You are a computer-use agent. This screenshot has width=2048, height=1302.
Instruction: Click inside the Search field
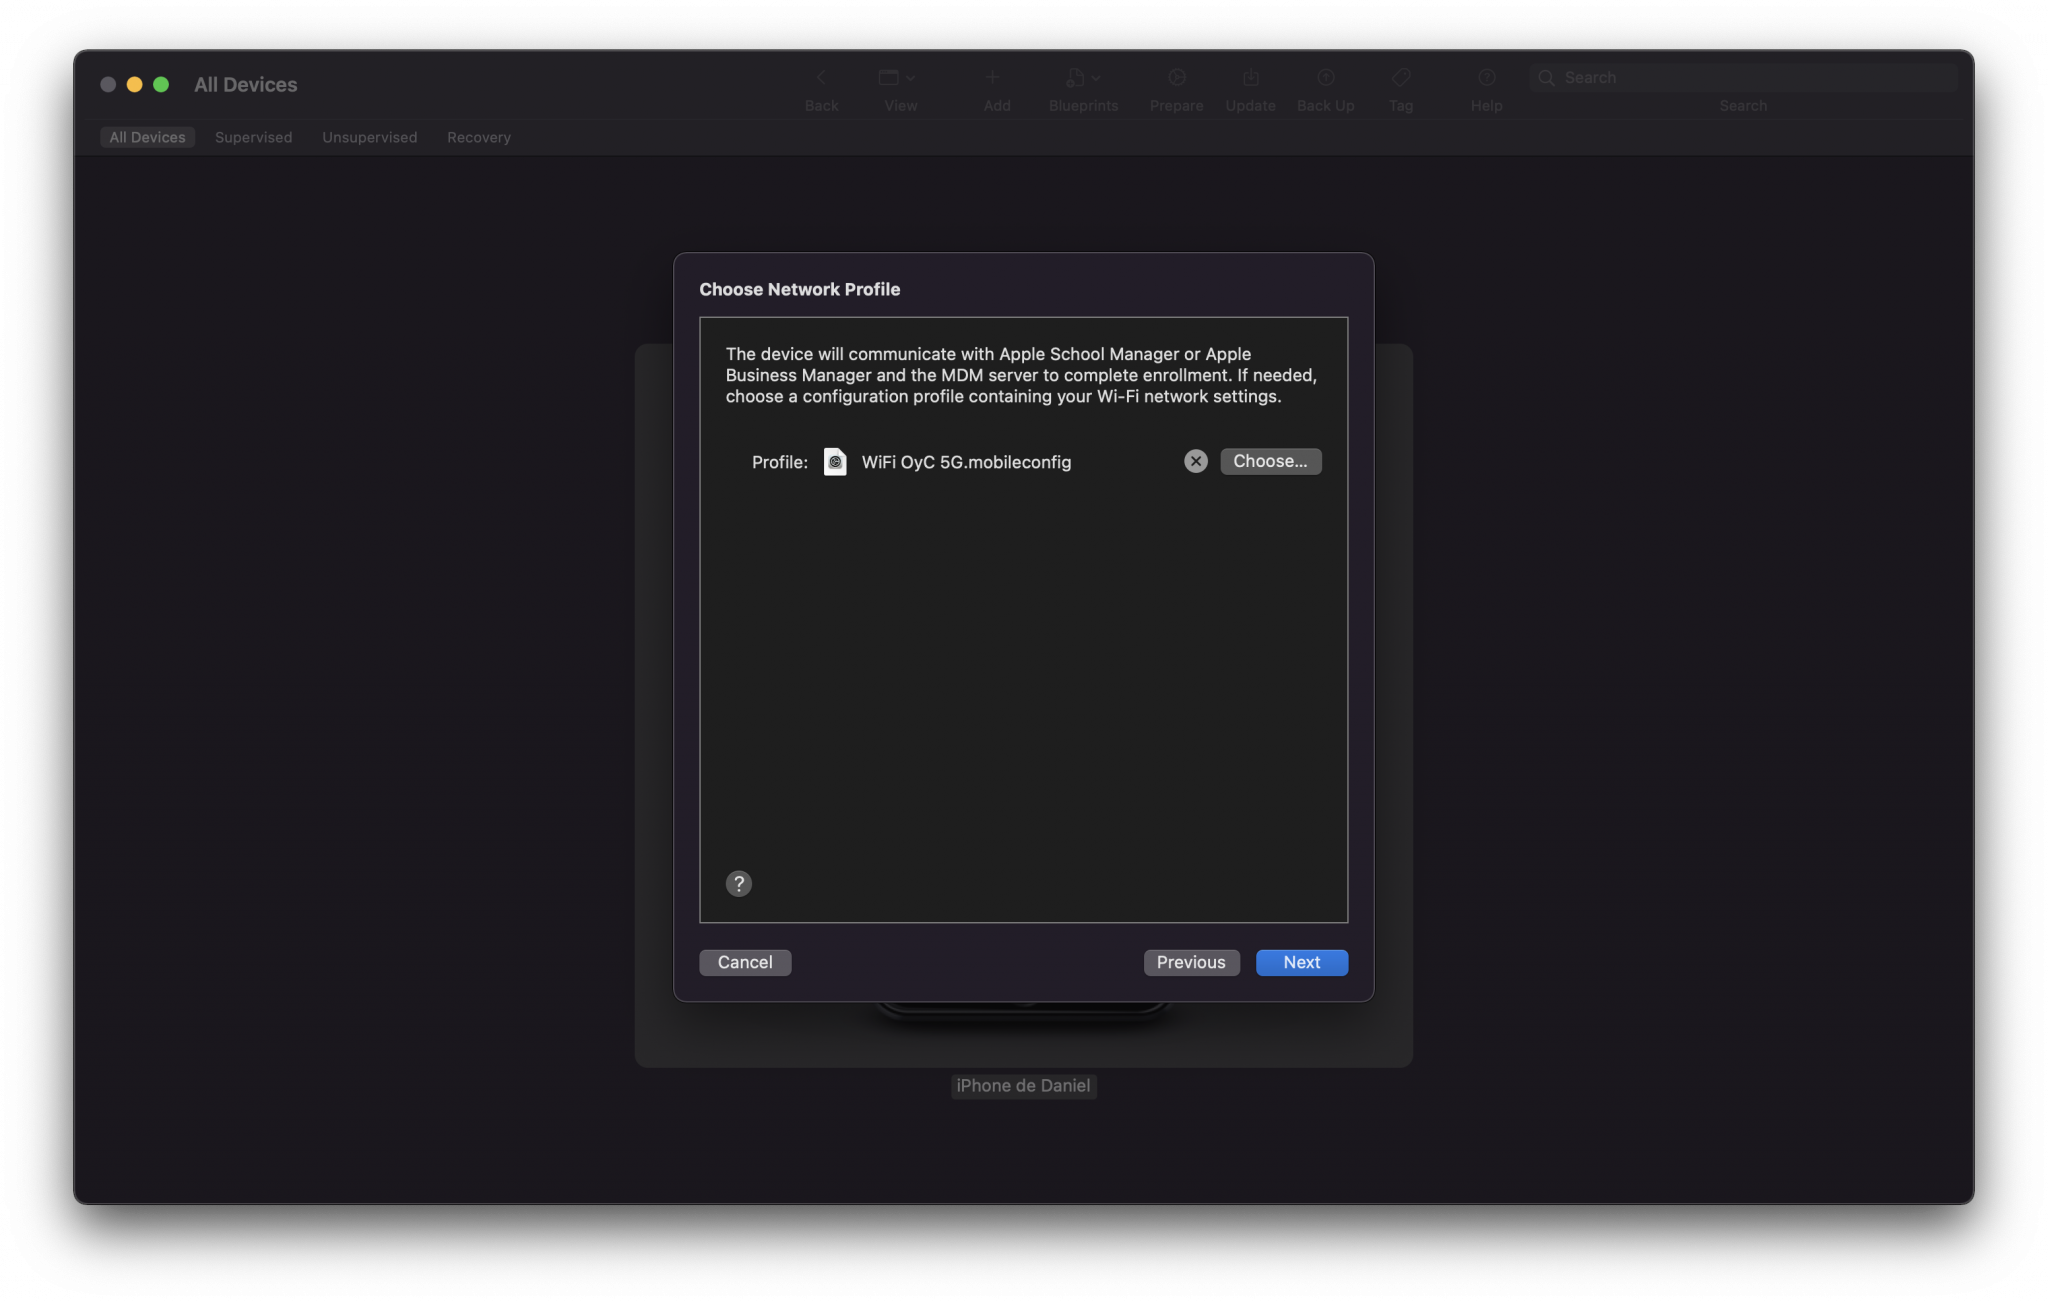click(x=1743, y=77)
